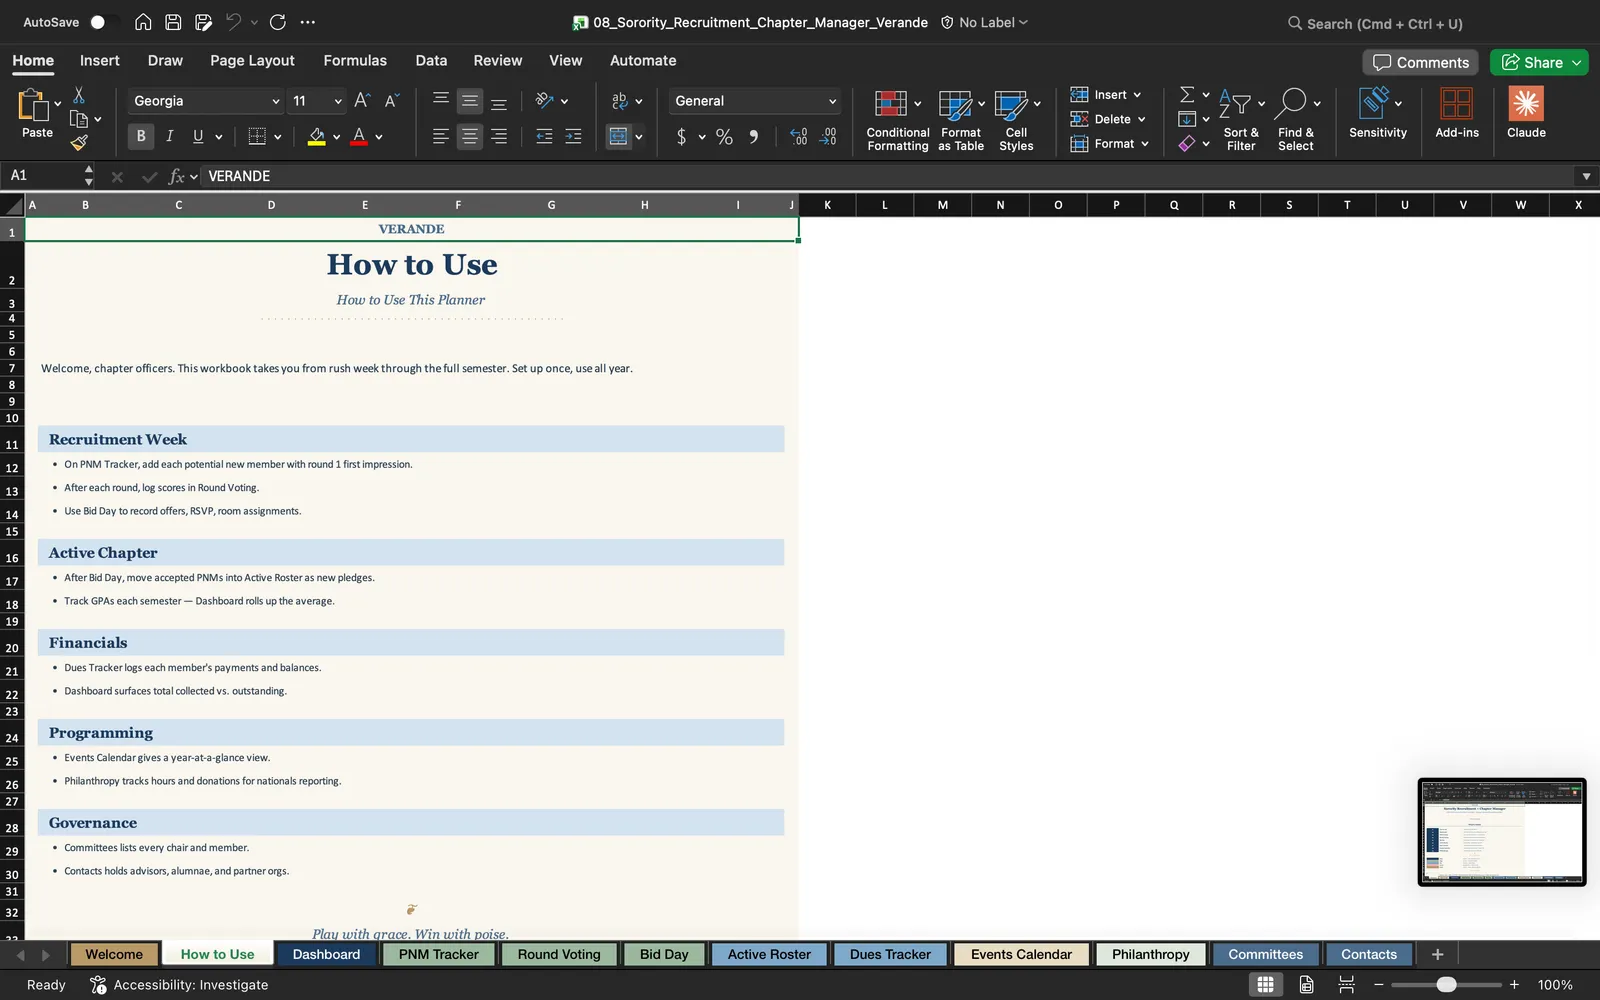The width and height of the screenshot is (1600, 1000).
Task: Open Sort & Filter
Action: (x=1241, y=120)
